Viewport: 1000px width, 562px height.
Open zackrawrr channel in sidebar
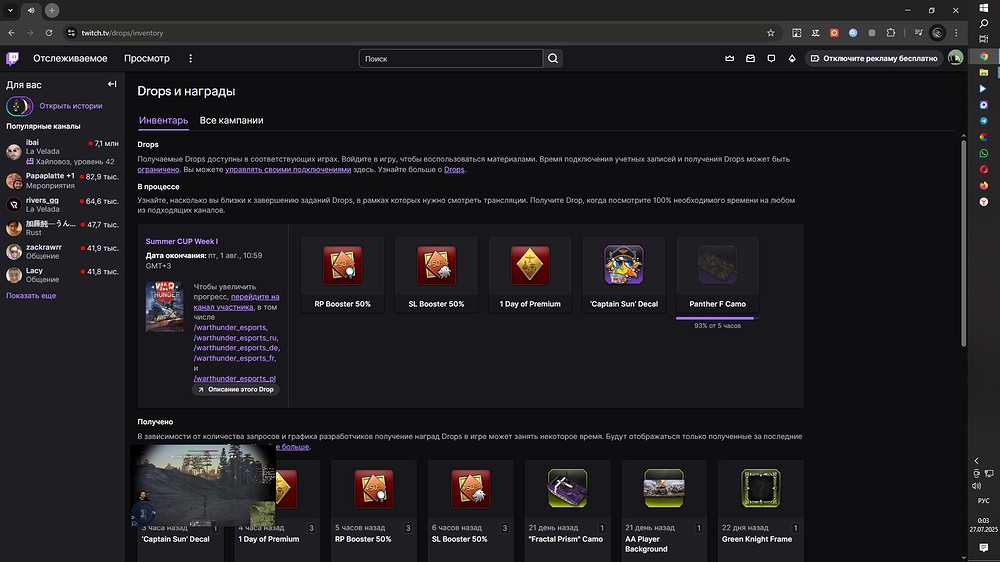[62, 251]
